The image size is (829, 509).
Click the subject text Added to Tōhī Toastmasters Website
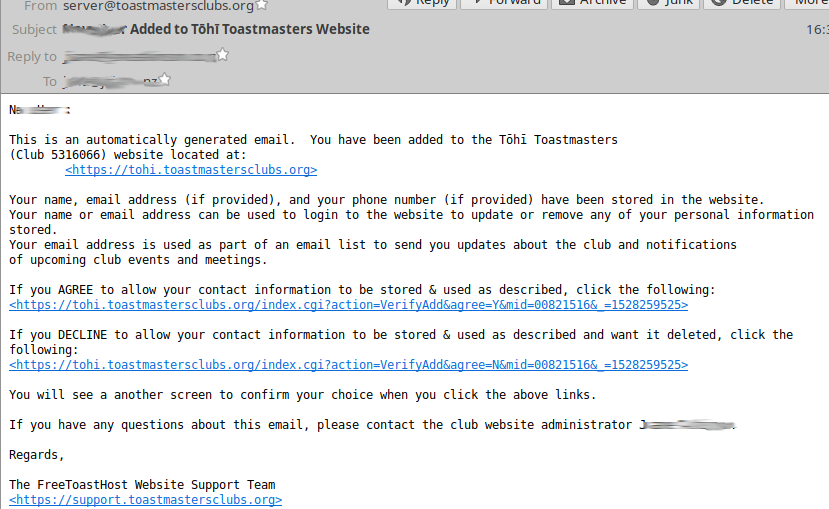point(250,29)
